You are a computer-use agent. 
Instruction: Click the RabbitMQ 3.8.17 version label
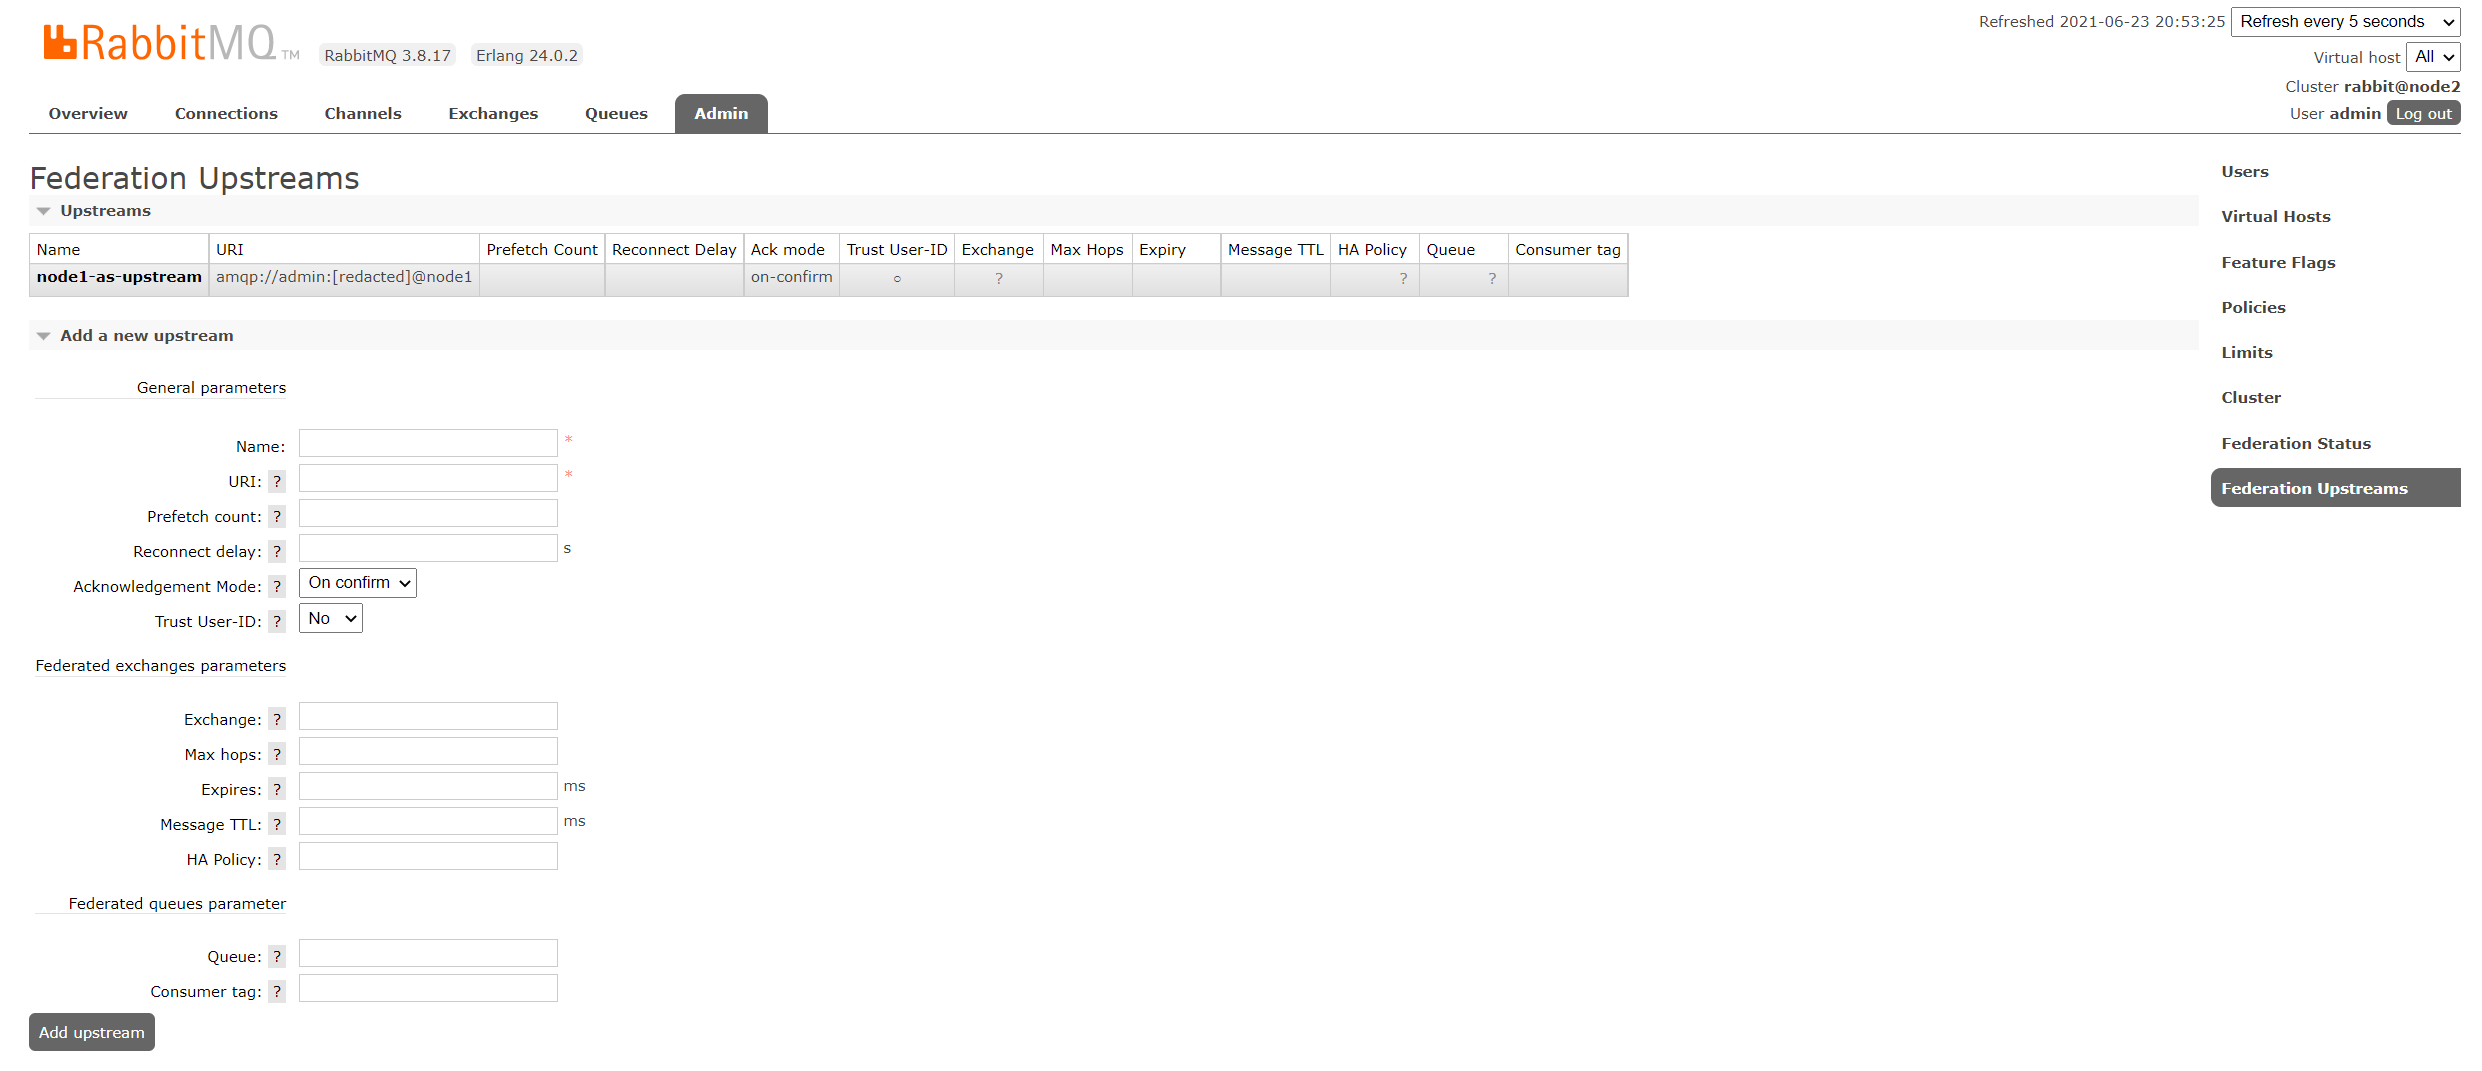click(388, 56)
